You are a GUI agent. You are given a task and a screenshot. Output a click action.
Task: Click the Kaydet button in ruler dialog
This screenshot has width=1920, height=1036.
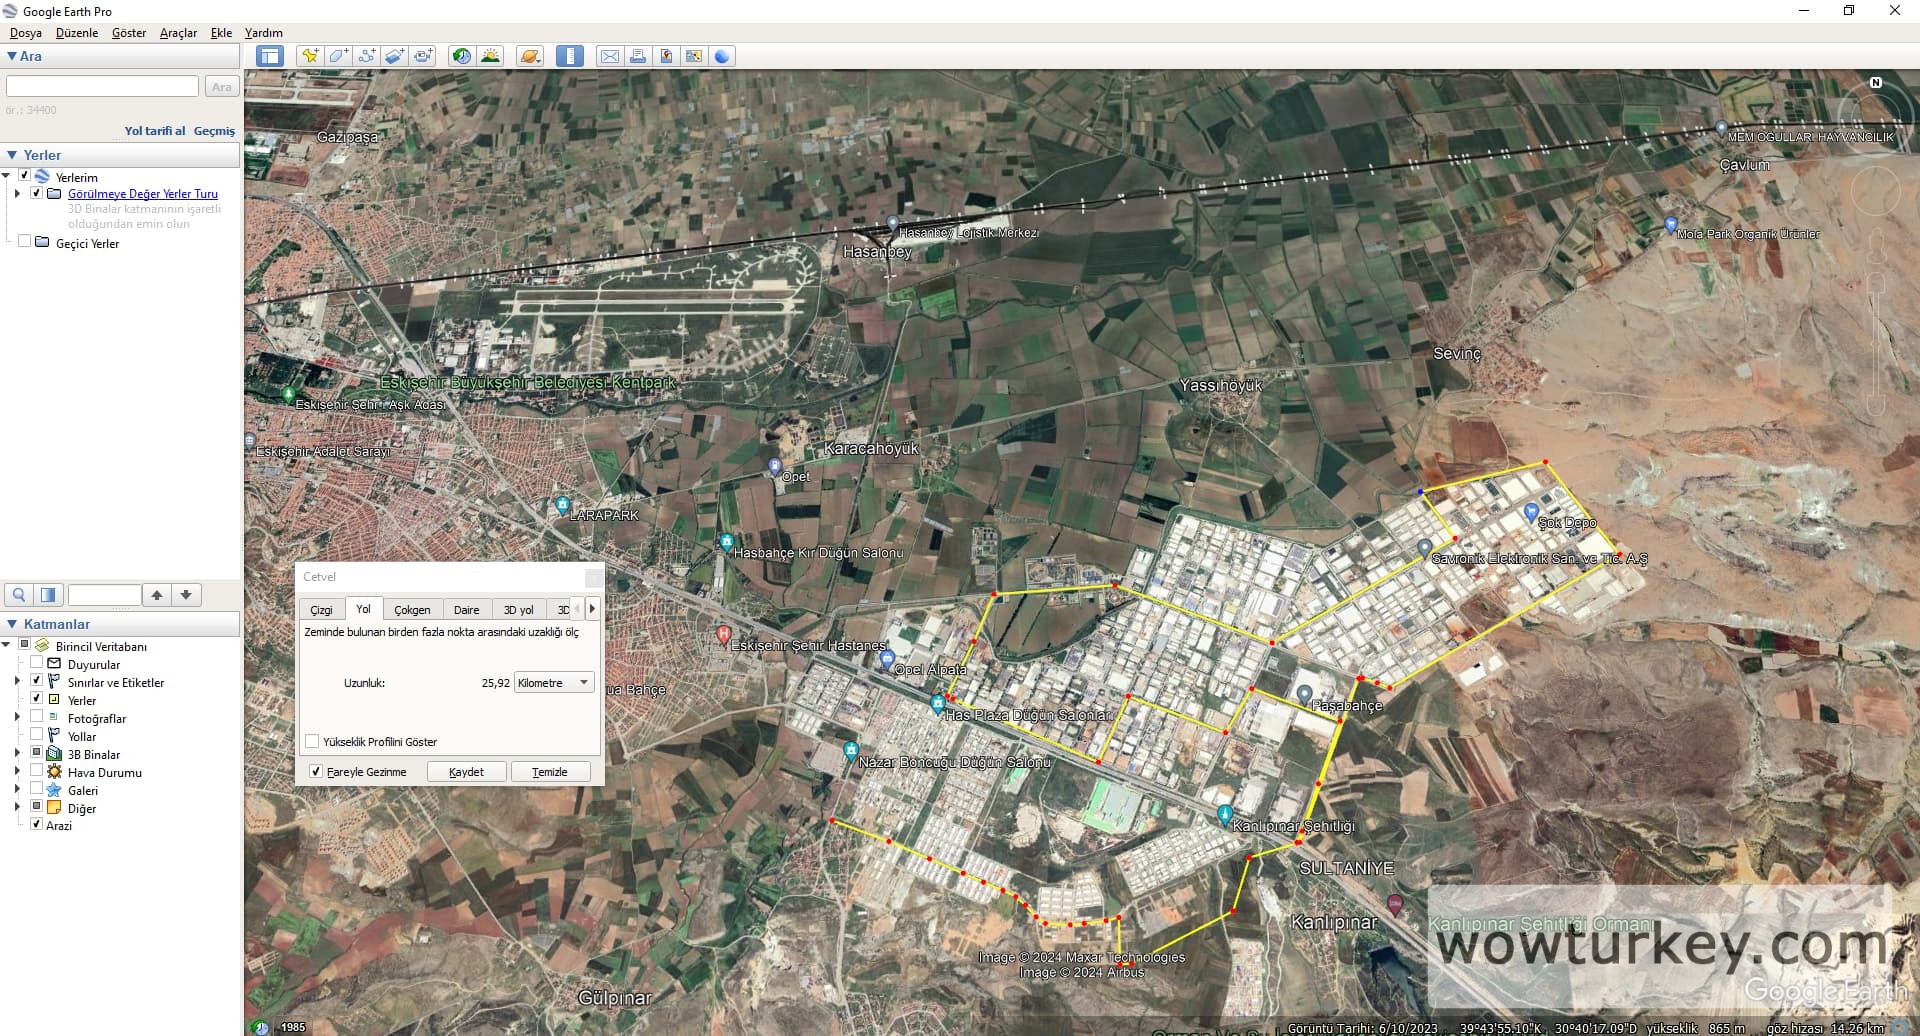(466, 772)
